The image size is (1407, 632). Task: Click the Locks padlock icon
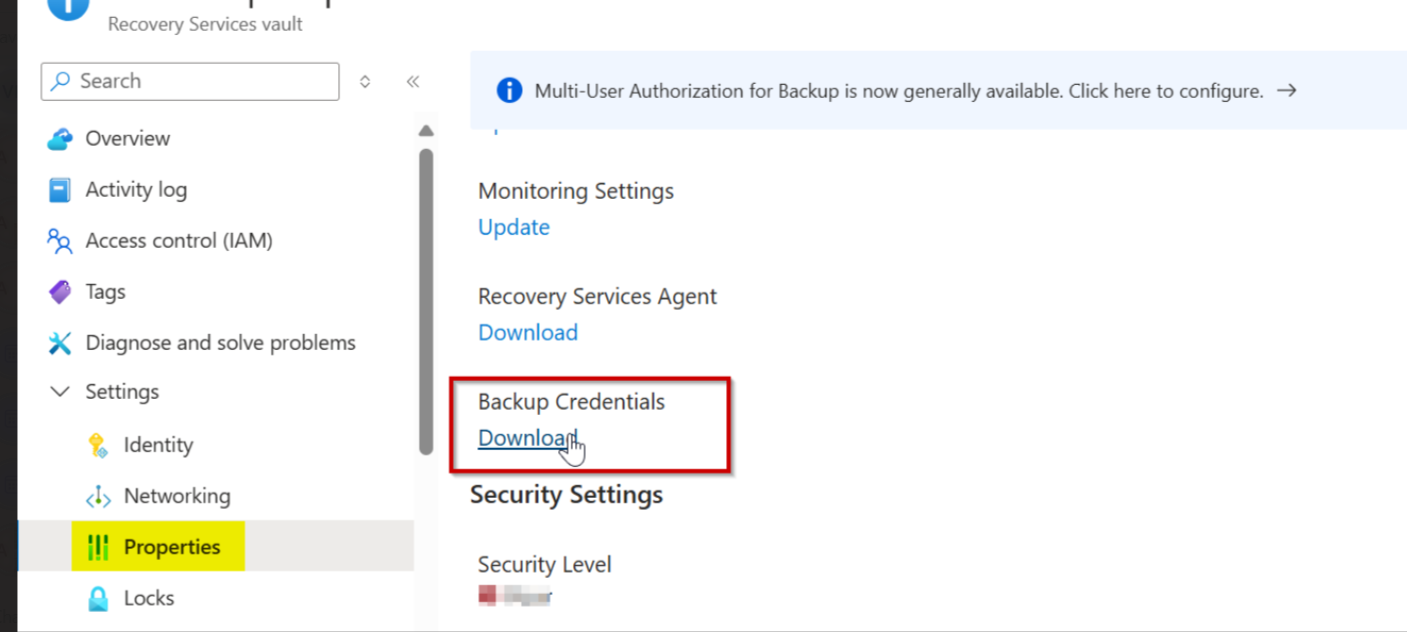(98, 598)
